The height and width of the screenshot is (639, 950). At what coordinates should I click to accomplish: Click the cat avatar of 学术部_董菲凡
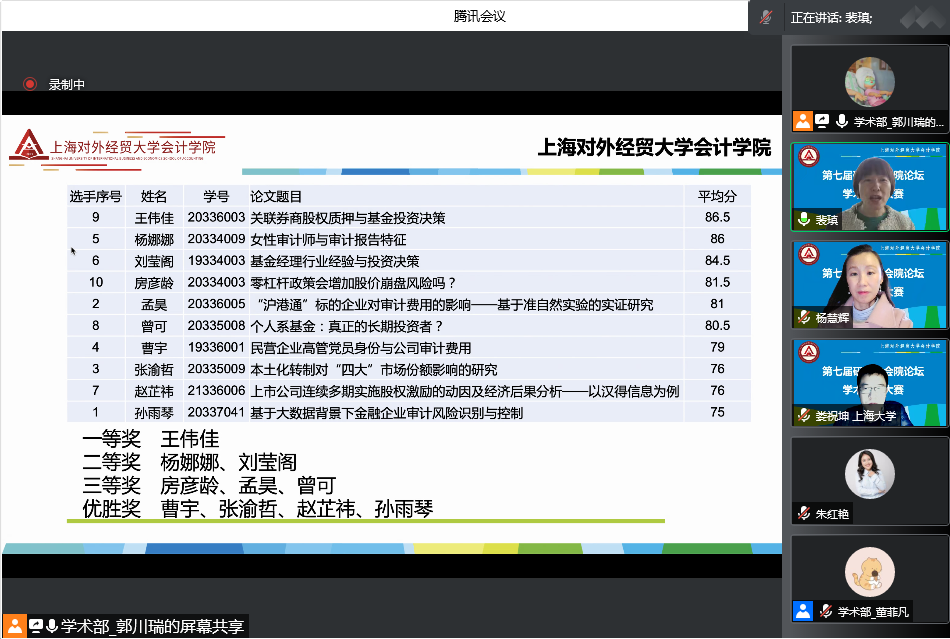click(869, 572)
